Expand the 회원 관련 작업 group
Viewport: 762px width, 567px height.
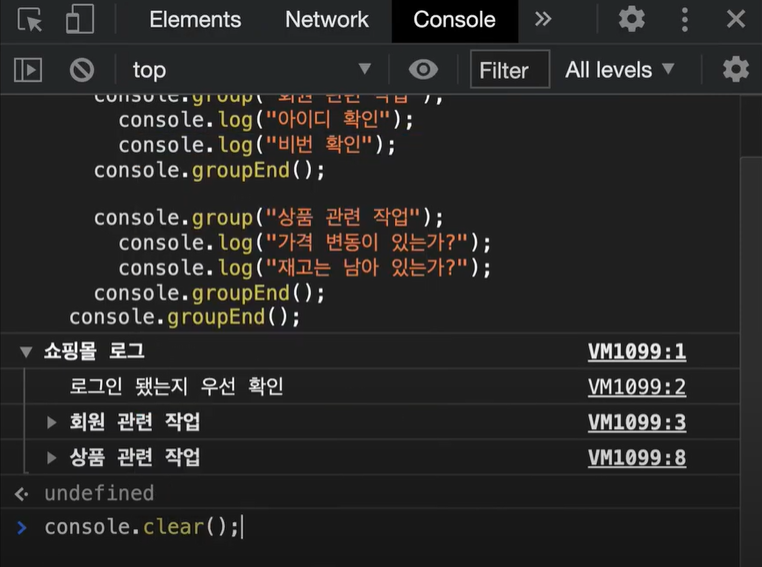pyautogui.click(x=51, y=422)
